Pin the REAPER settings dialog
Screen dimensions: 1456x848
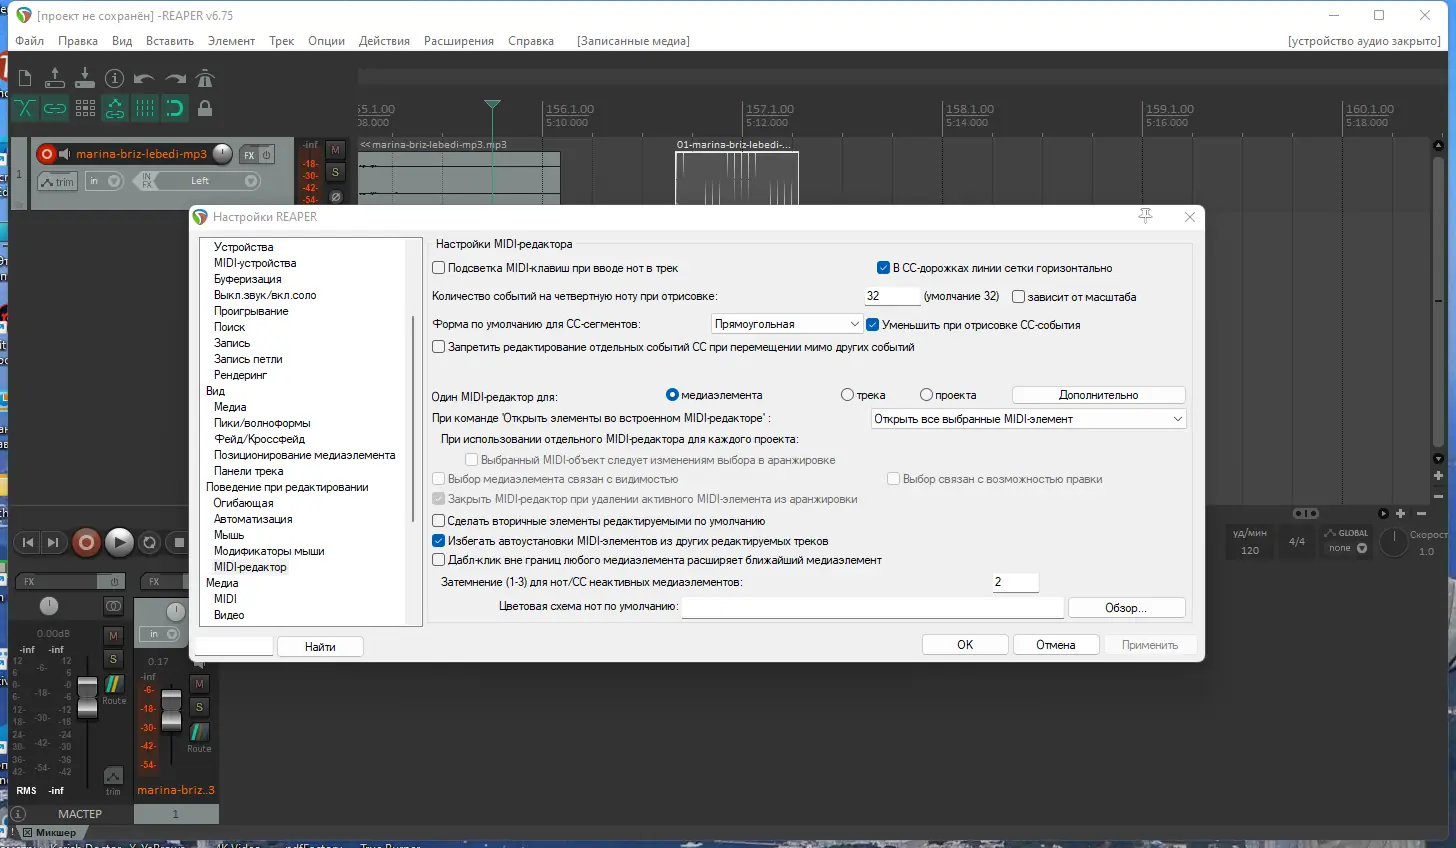[1145, 216]
